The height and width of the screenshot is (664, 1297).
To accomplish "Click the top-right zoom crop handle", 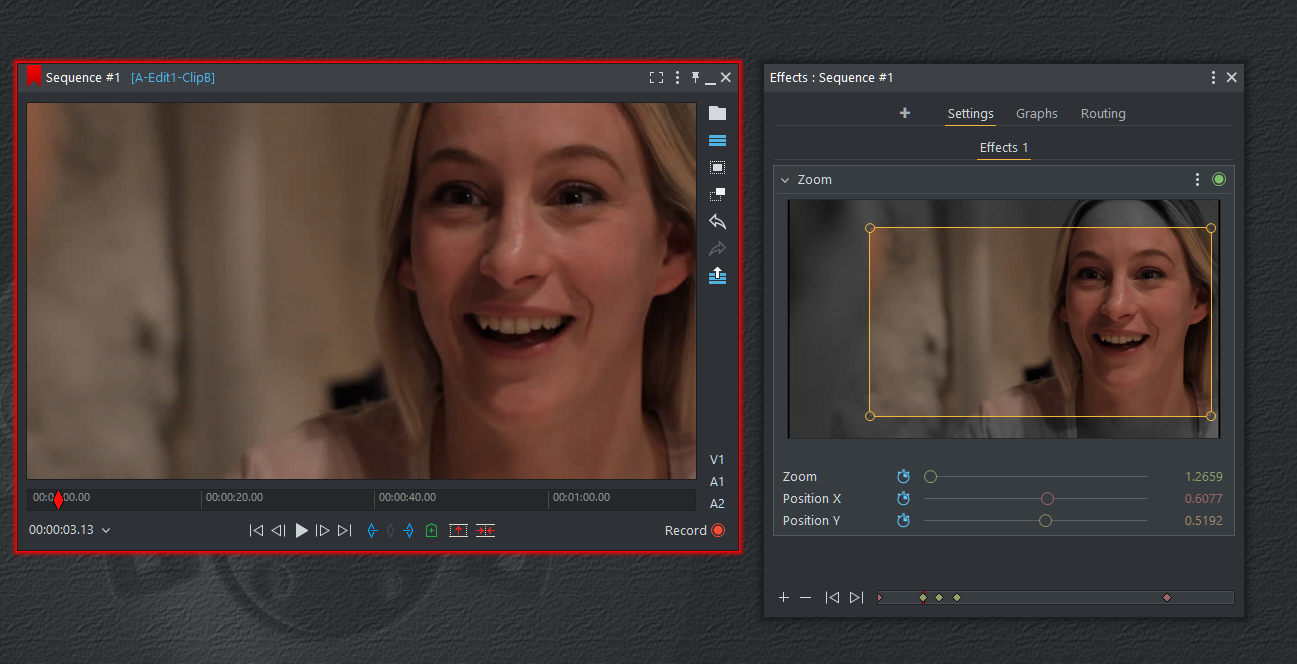I will [x=1211, y=228].
